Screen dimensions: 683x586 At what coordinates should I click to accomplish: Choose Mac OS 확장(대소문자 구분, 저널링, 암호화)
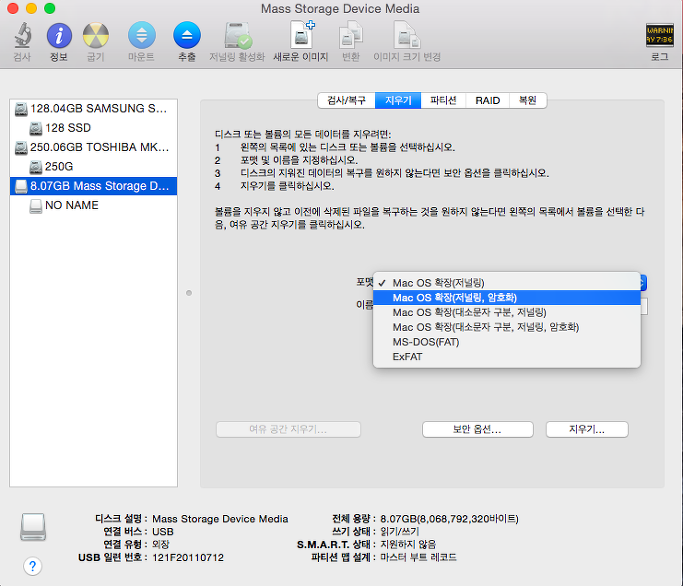507,327
